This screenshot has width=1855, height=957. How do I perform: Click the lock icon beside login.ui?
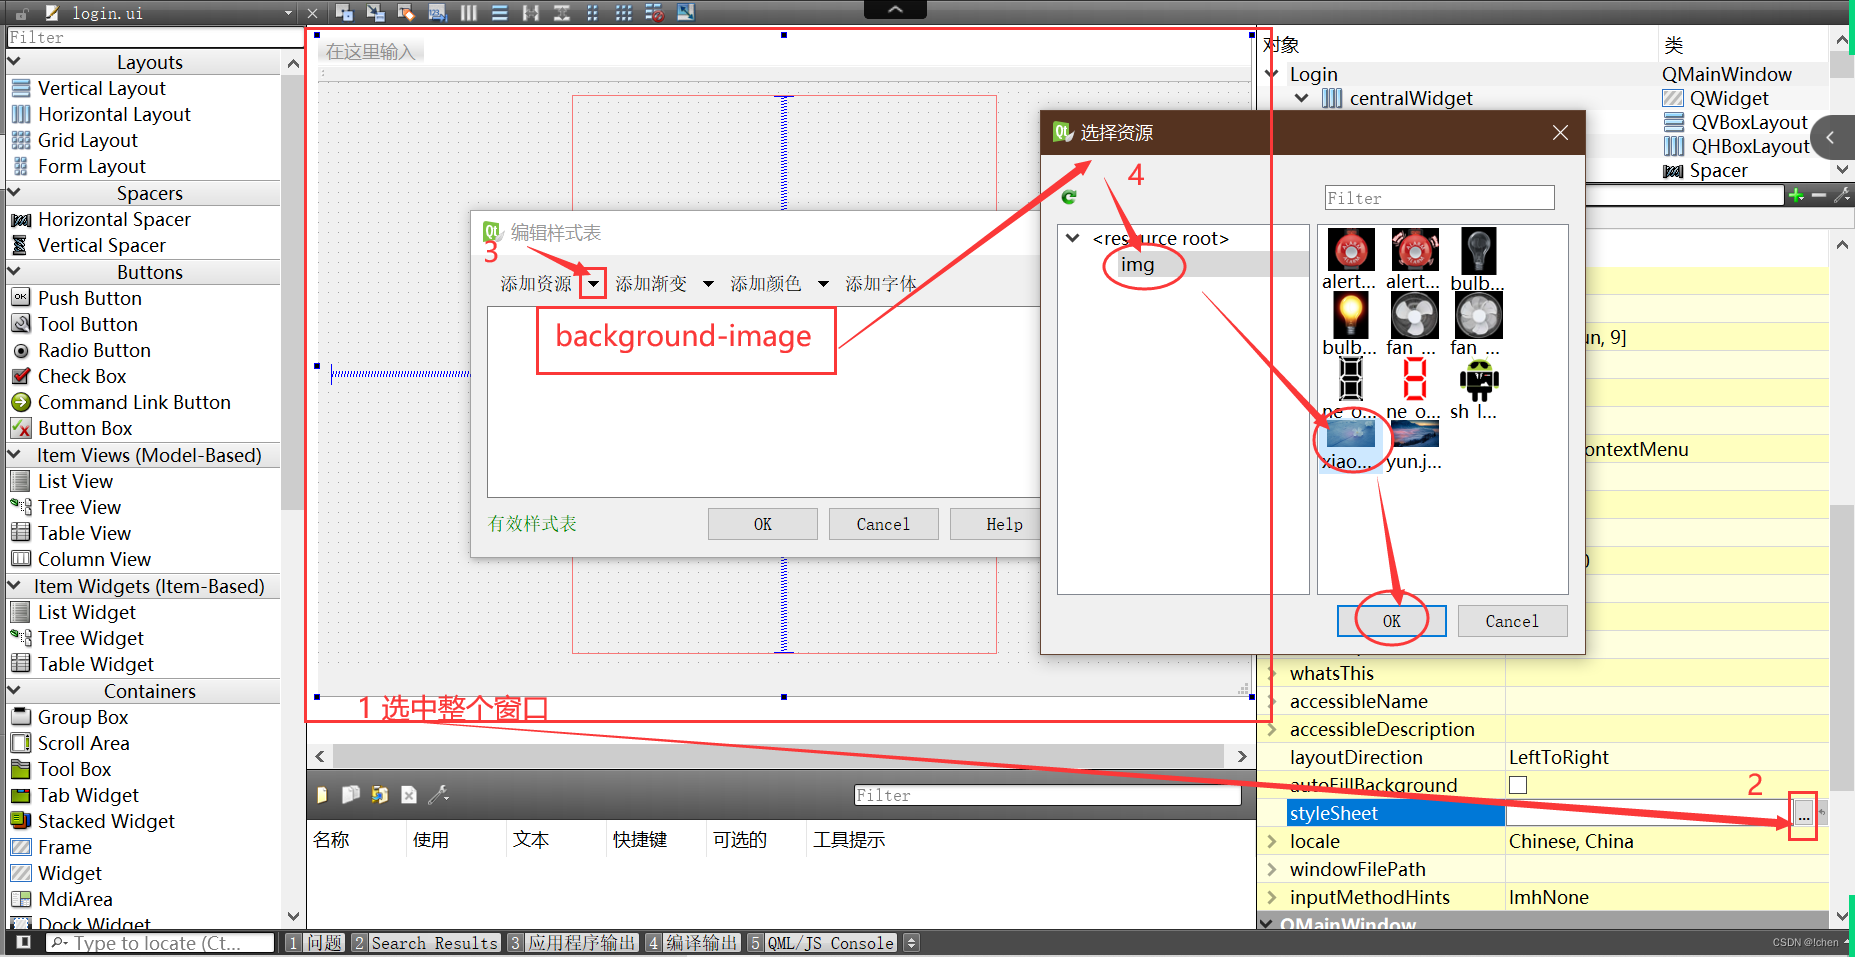point(21,13)
